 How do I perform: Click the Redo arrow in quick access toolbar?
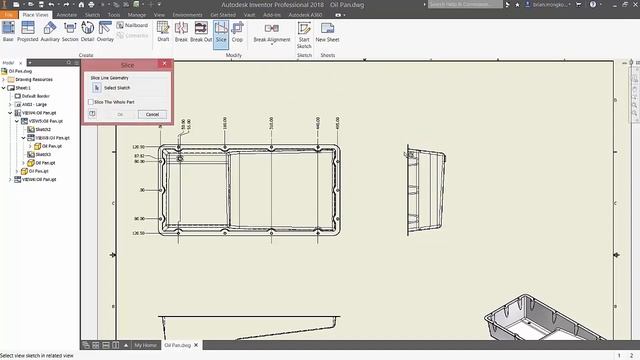click(x=66, y=4)
